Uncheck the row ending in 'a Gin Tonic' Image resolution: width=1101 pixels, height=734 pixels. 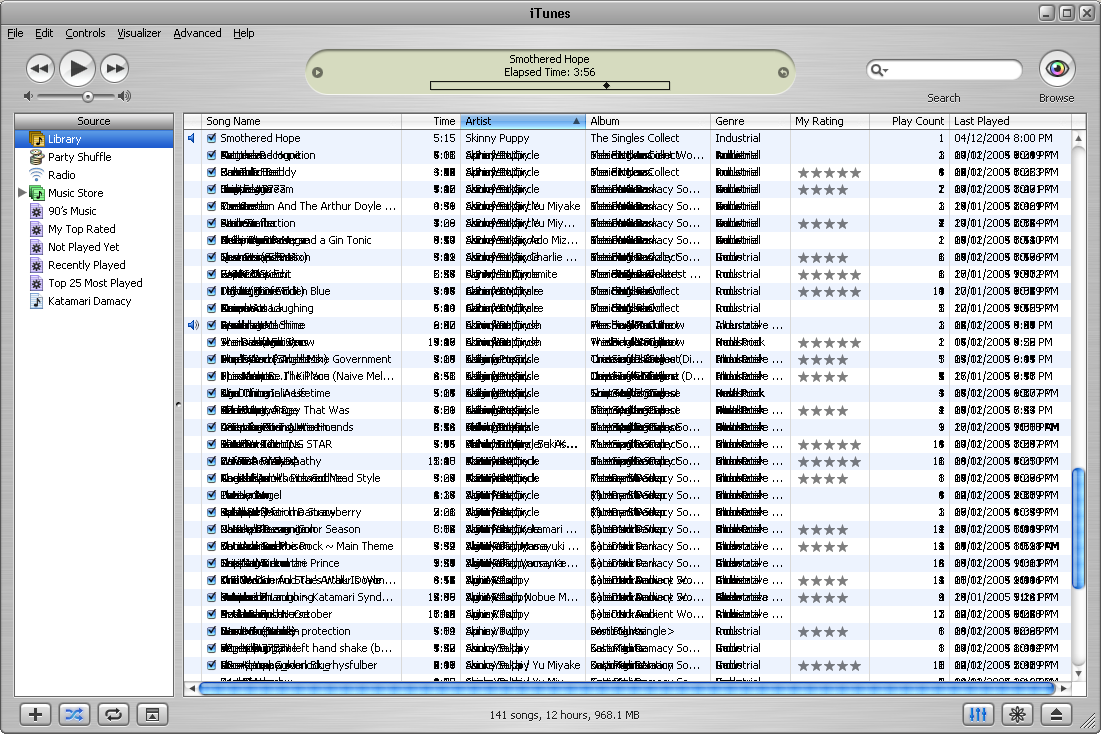click(211, 240)
